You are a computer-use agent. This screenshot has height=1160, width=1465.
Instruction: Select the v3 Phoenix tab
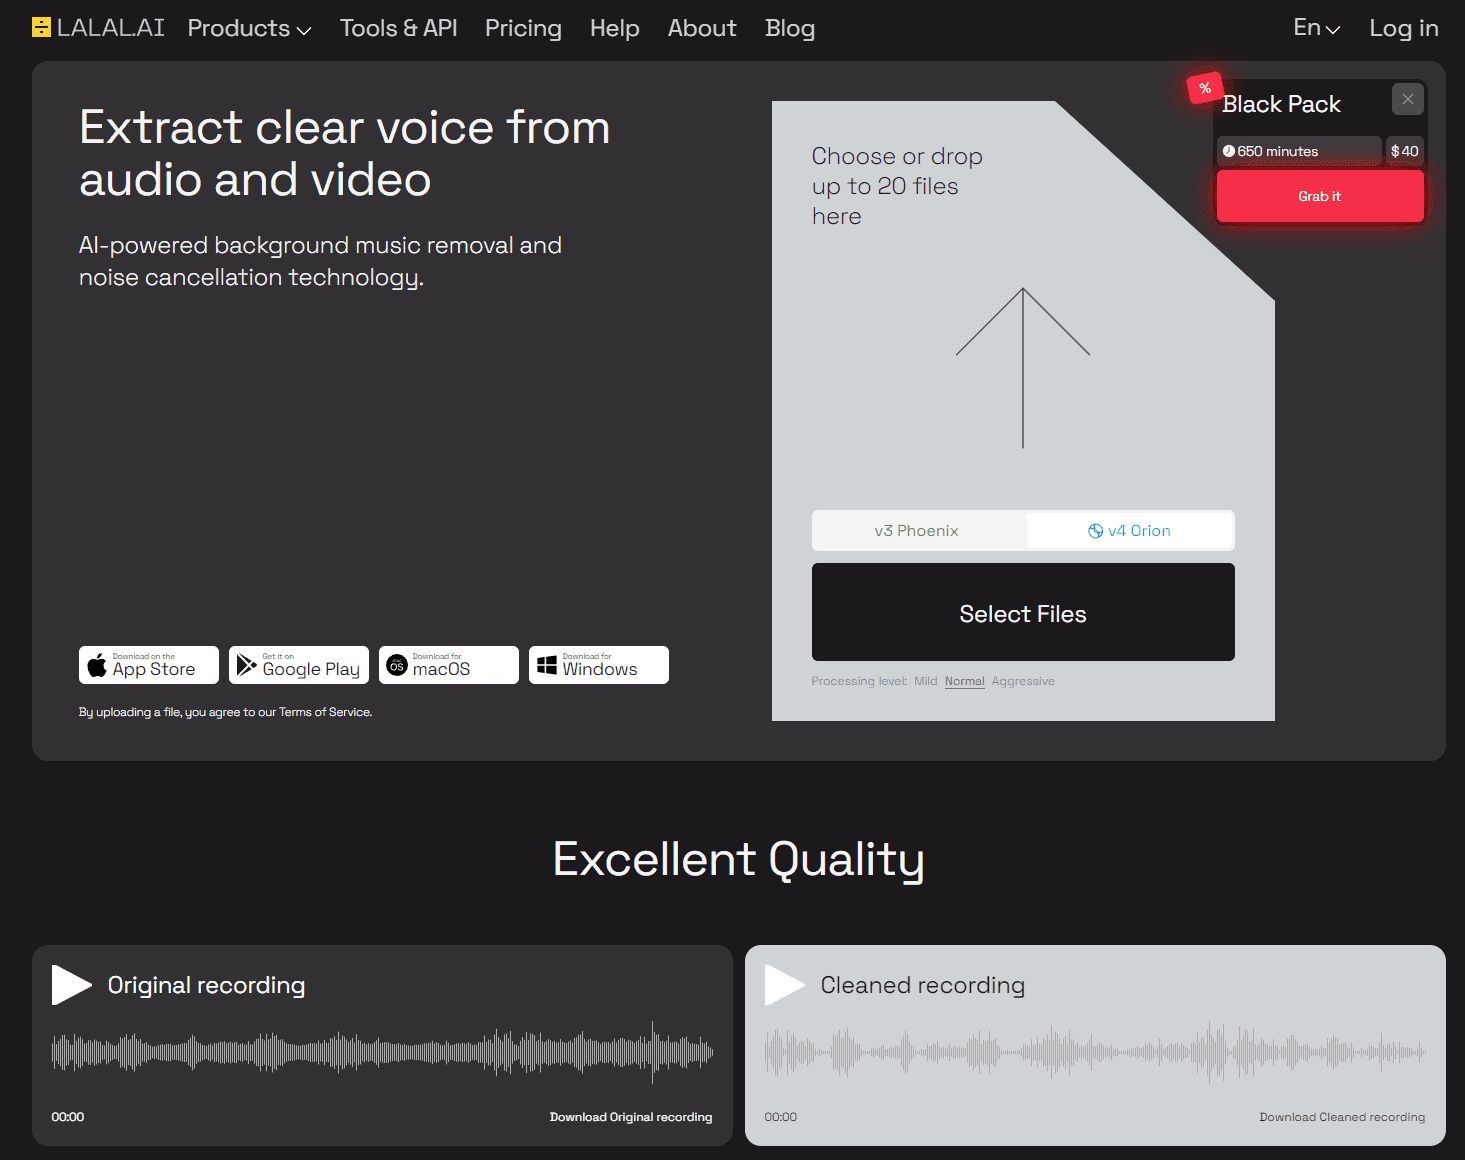point(918,530)
